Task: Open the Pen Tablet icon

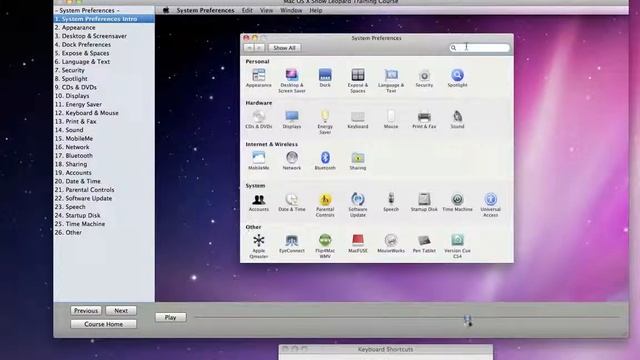Action: tap(424, 240)
